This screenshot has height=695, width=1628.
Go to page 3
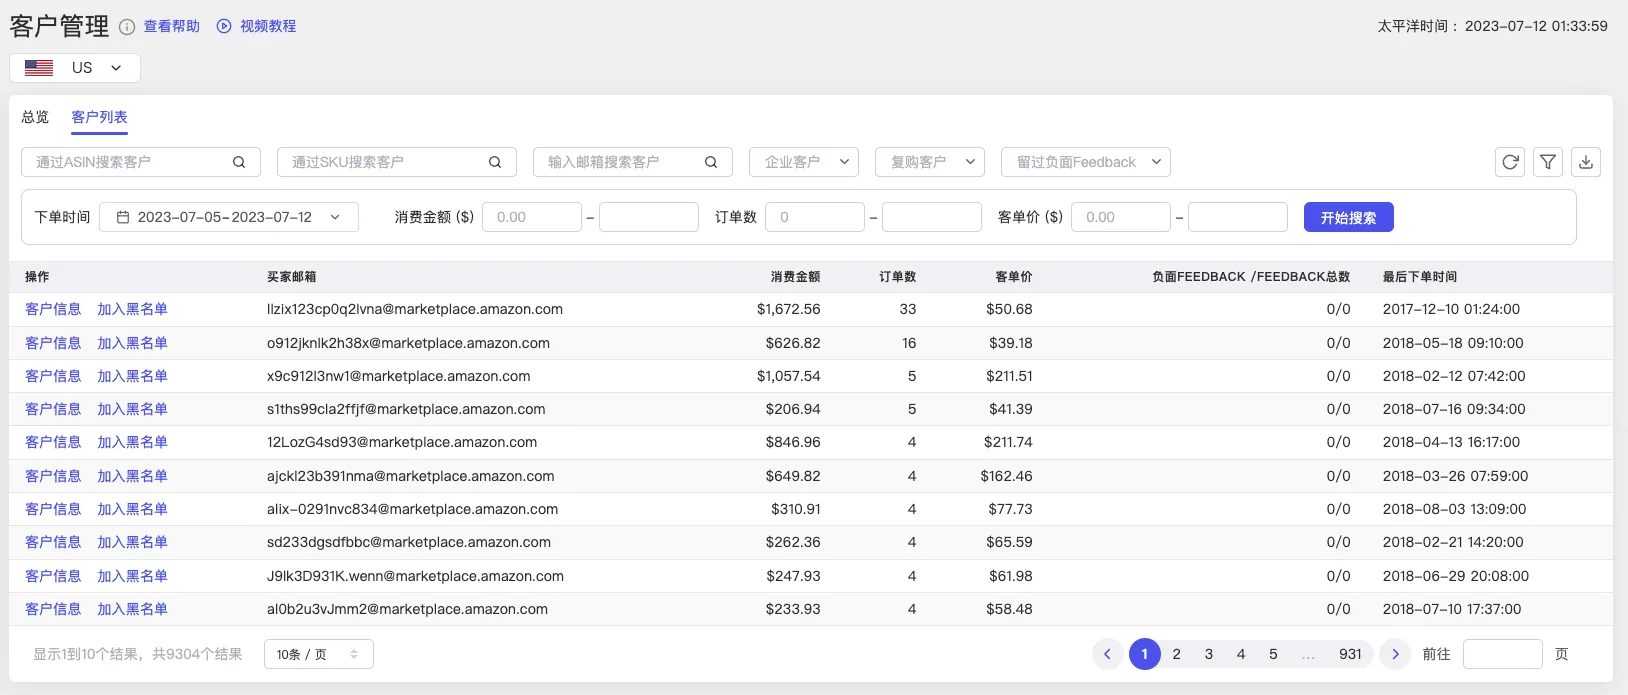click(x=1209, y=654)
